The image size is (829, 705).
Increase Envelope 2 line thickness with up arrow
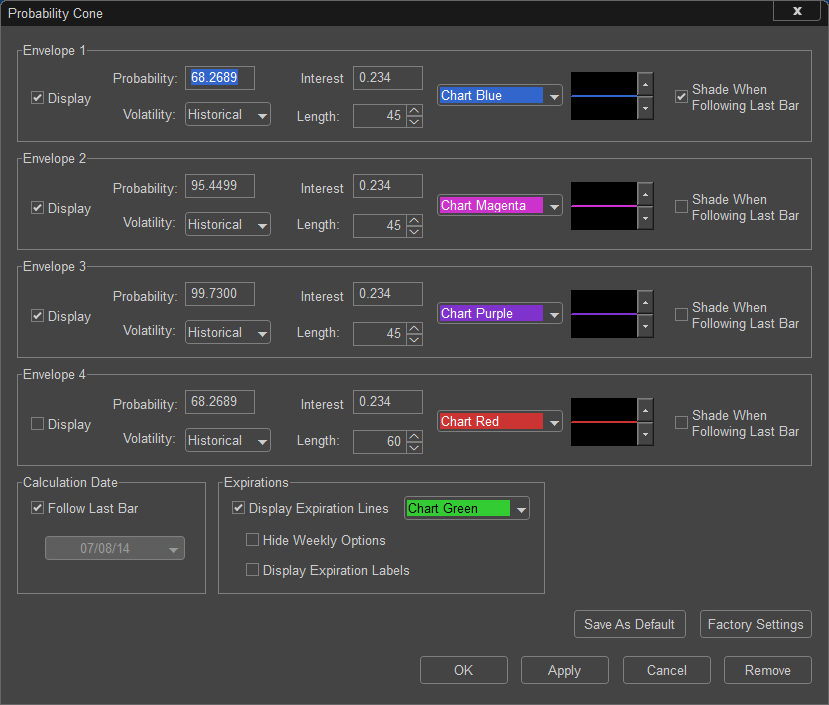[645, 194]
